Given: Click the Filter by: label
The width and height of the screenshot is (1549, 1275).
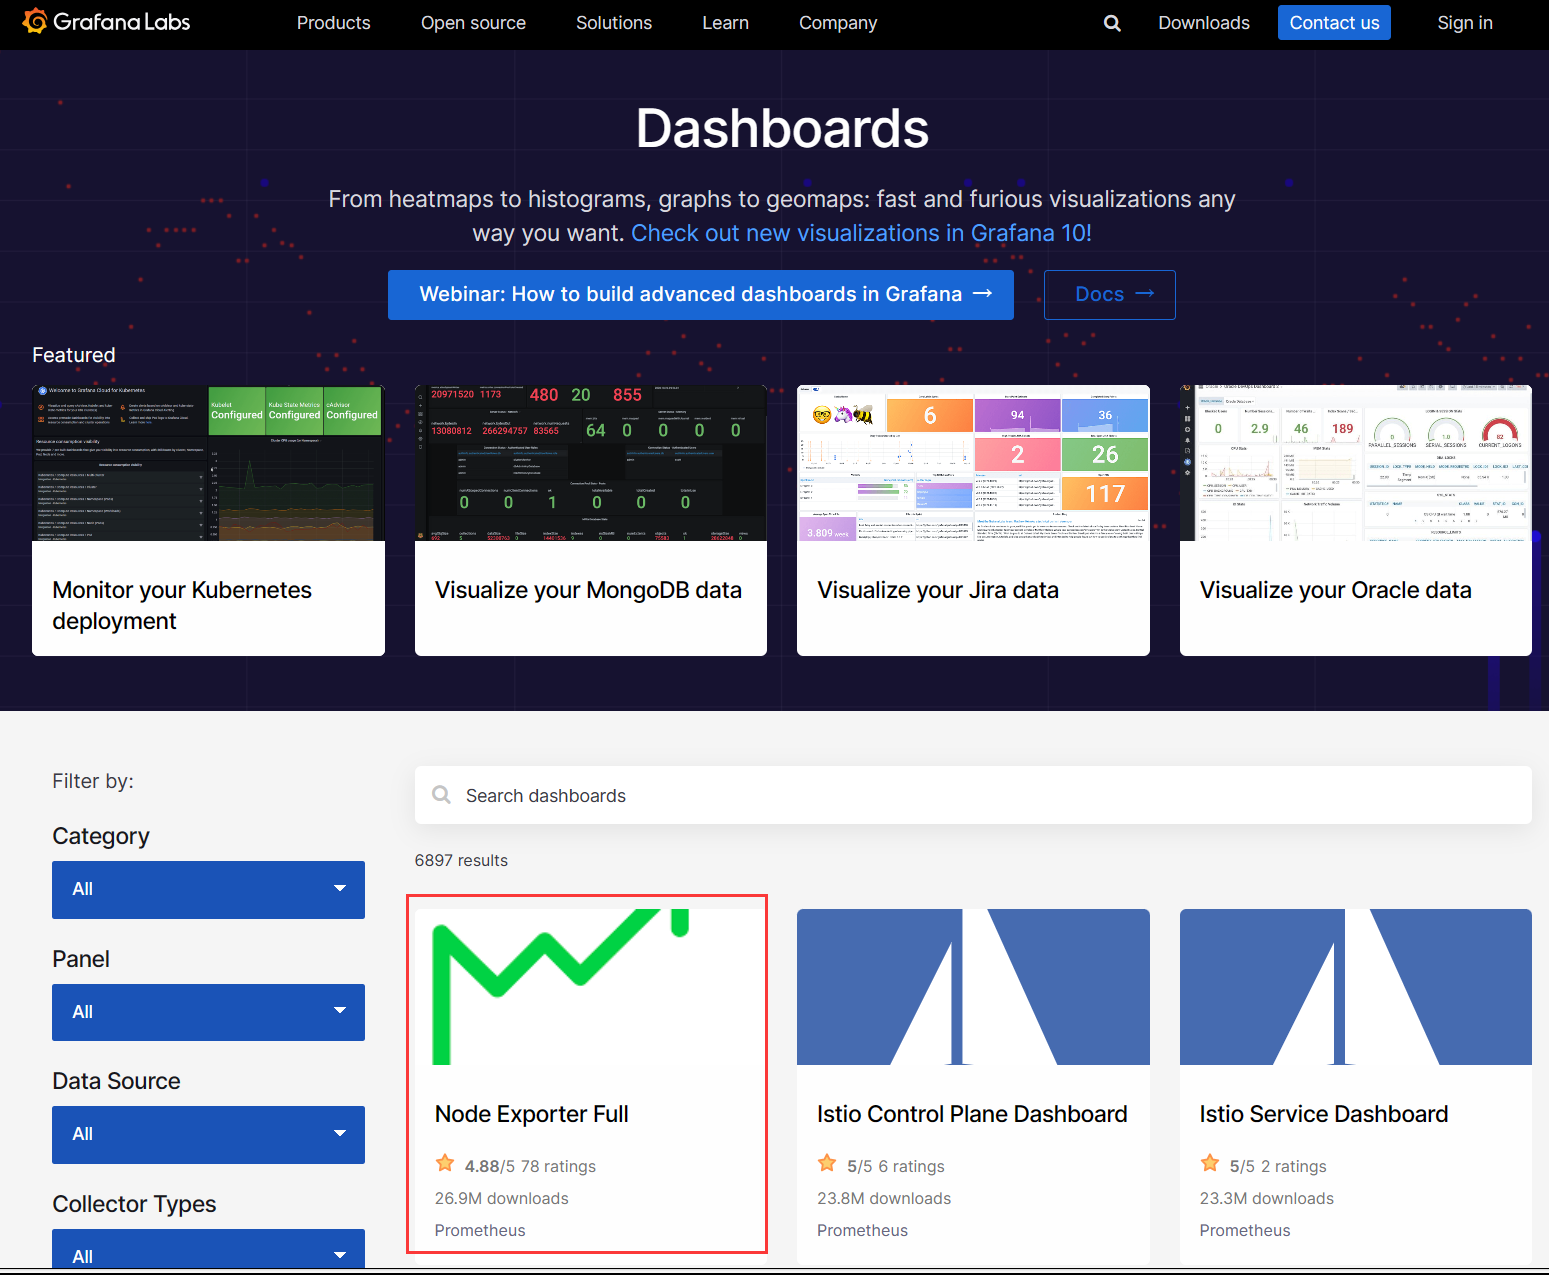Looking at the screenshot, I should point(93,781).
